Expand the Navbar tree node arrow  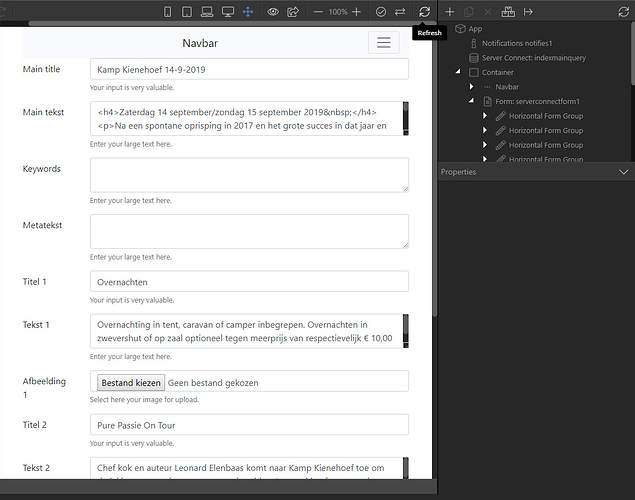click(x=471, y=87)
